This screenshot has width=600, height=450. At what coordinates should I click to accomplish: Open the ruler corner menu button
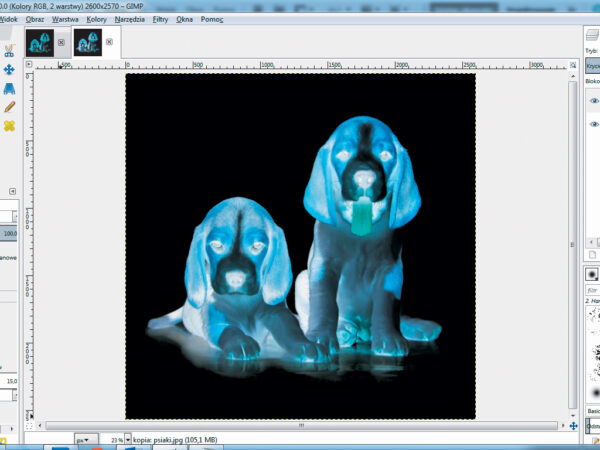click(x=29, y=64)
